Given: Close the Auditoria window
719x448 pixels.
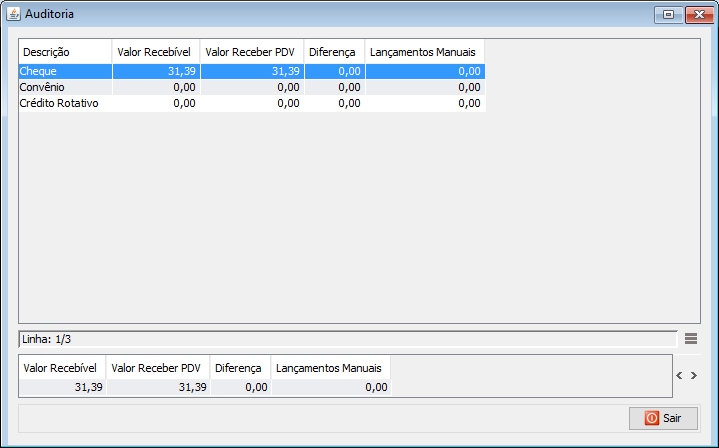Looking at the screenshot, I should coord(696,14).
